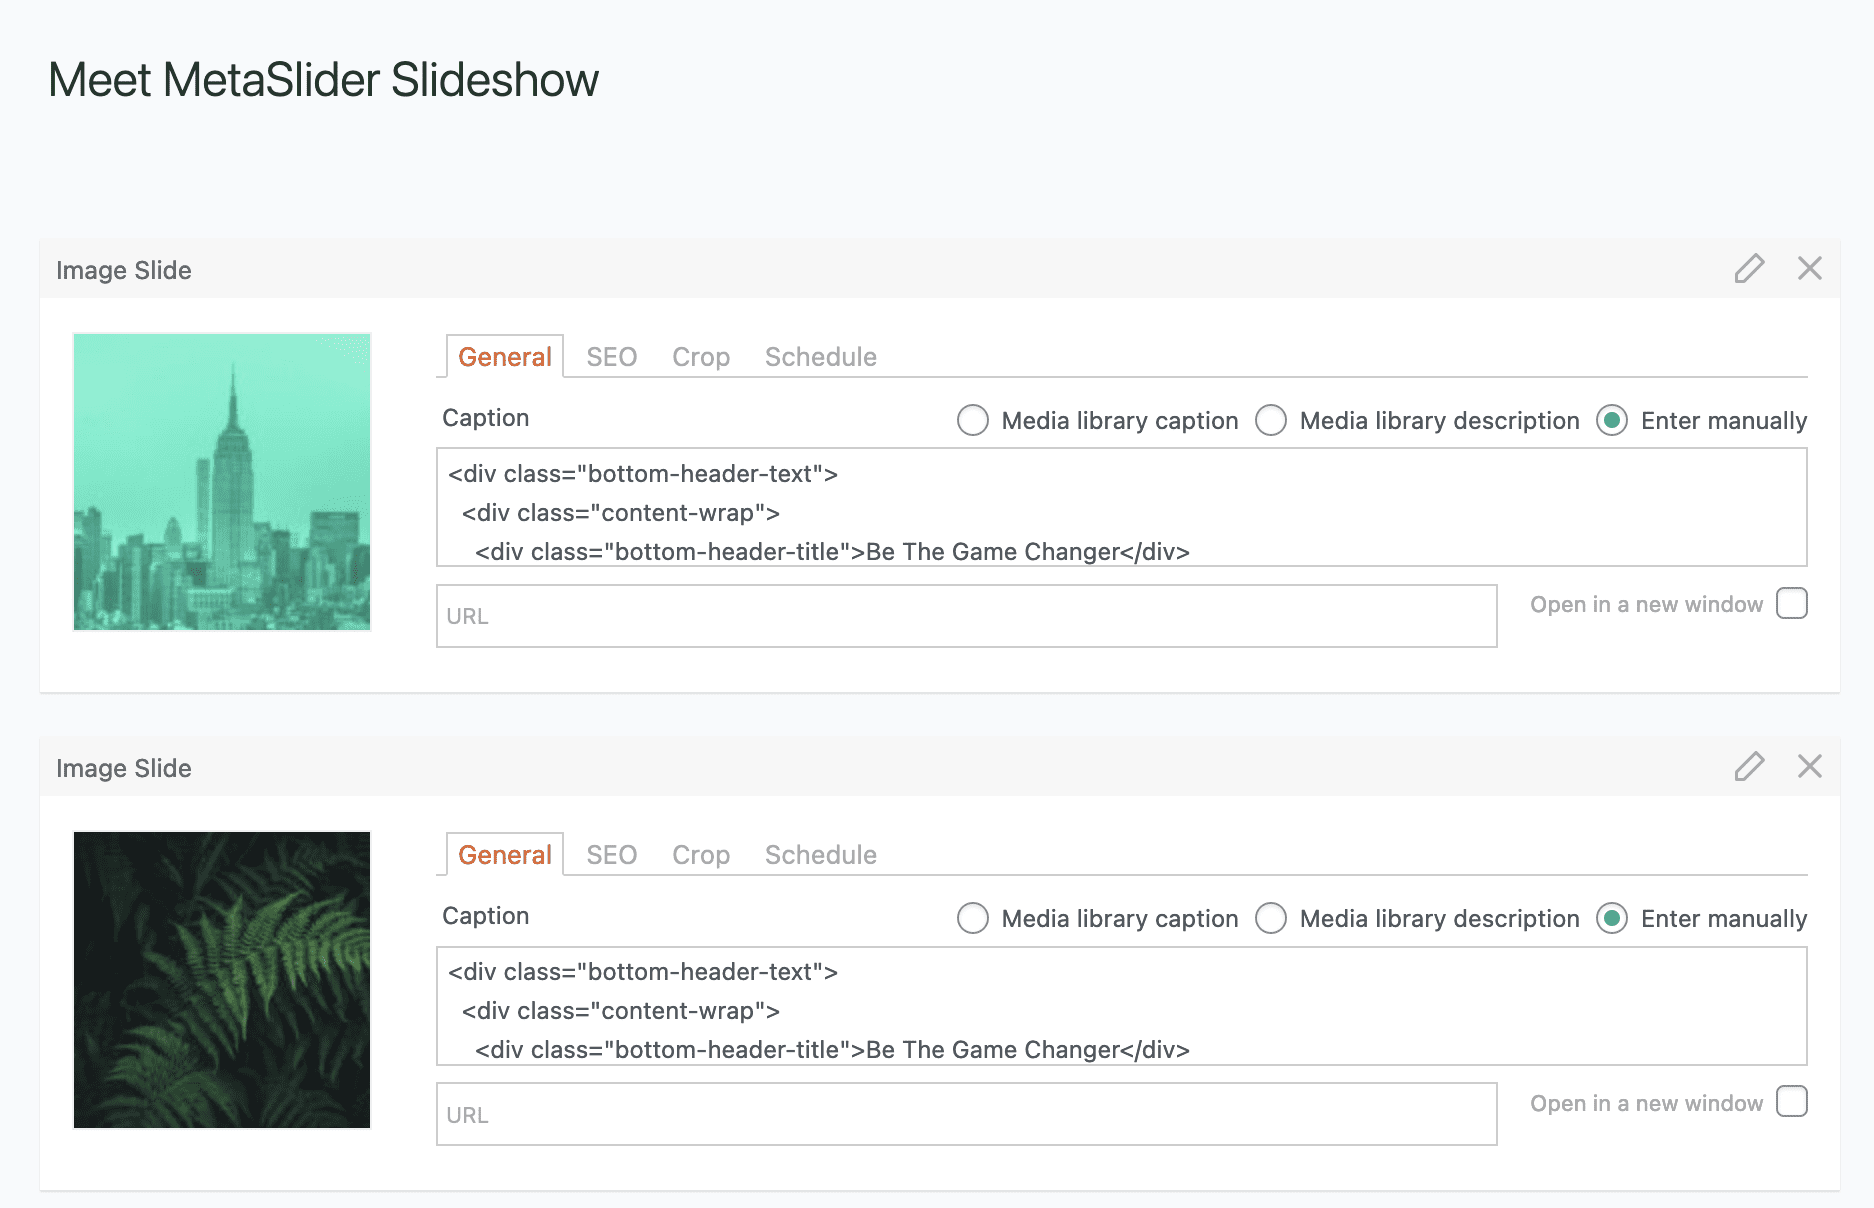Open the SEO tab in first slide
1874x1208 pixels.
611,357
